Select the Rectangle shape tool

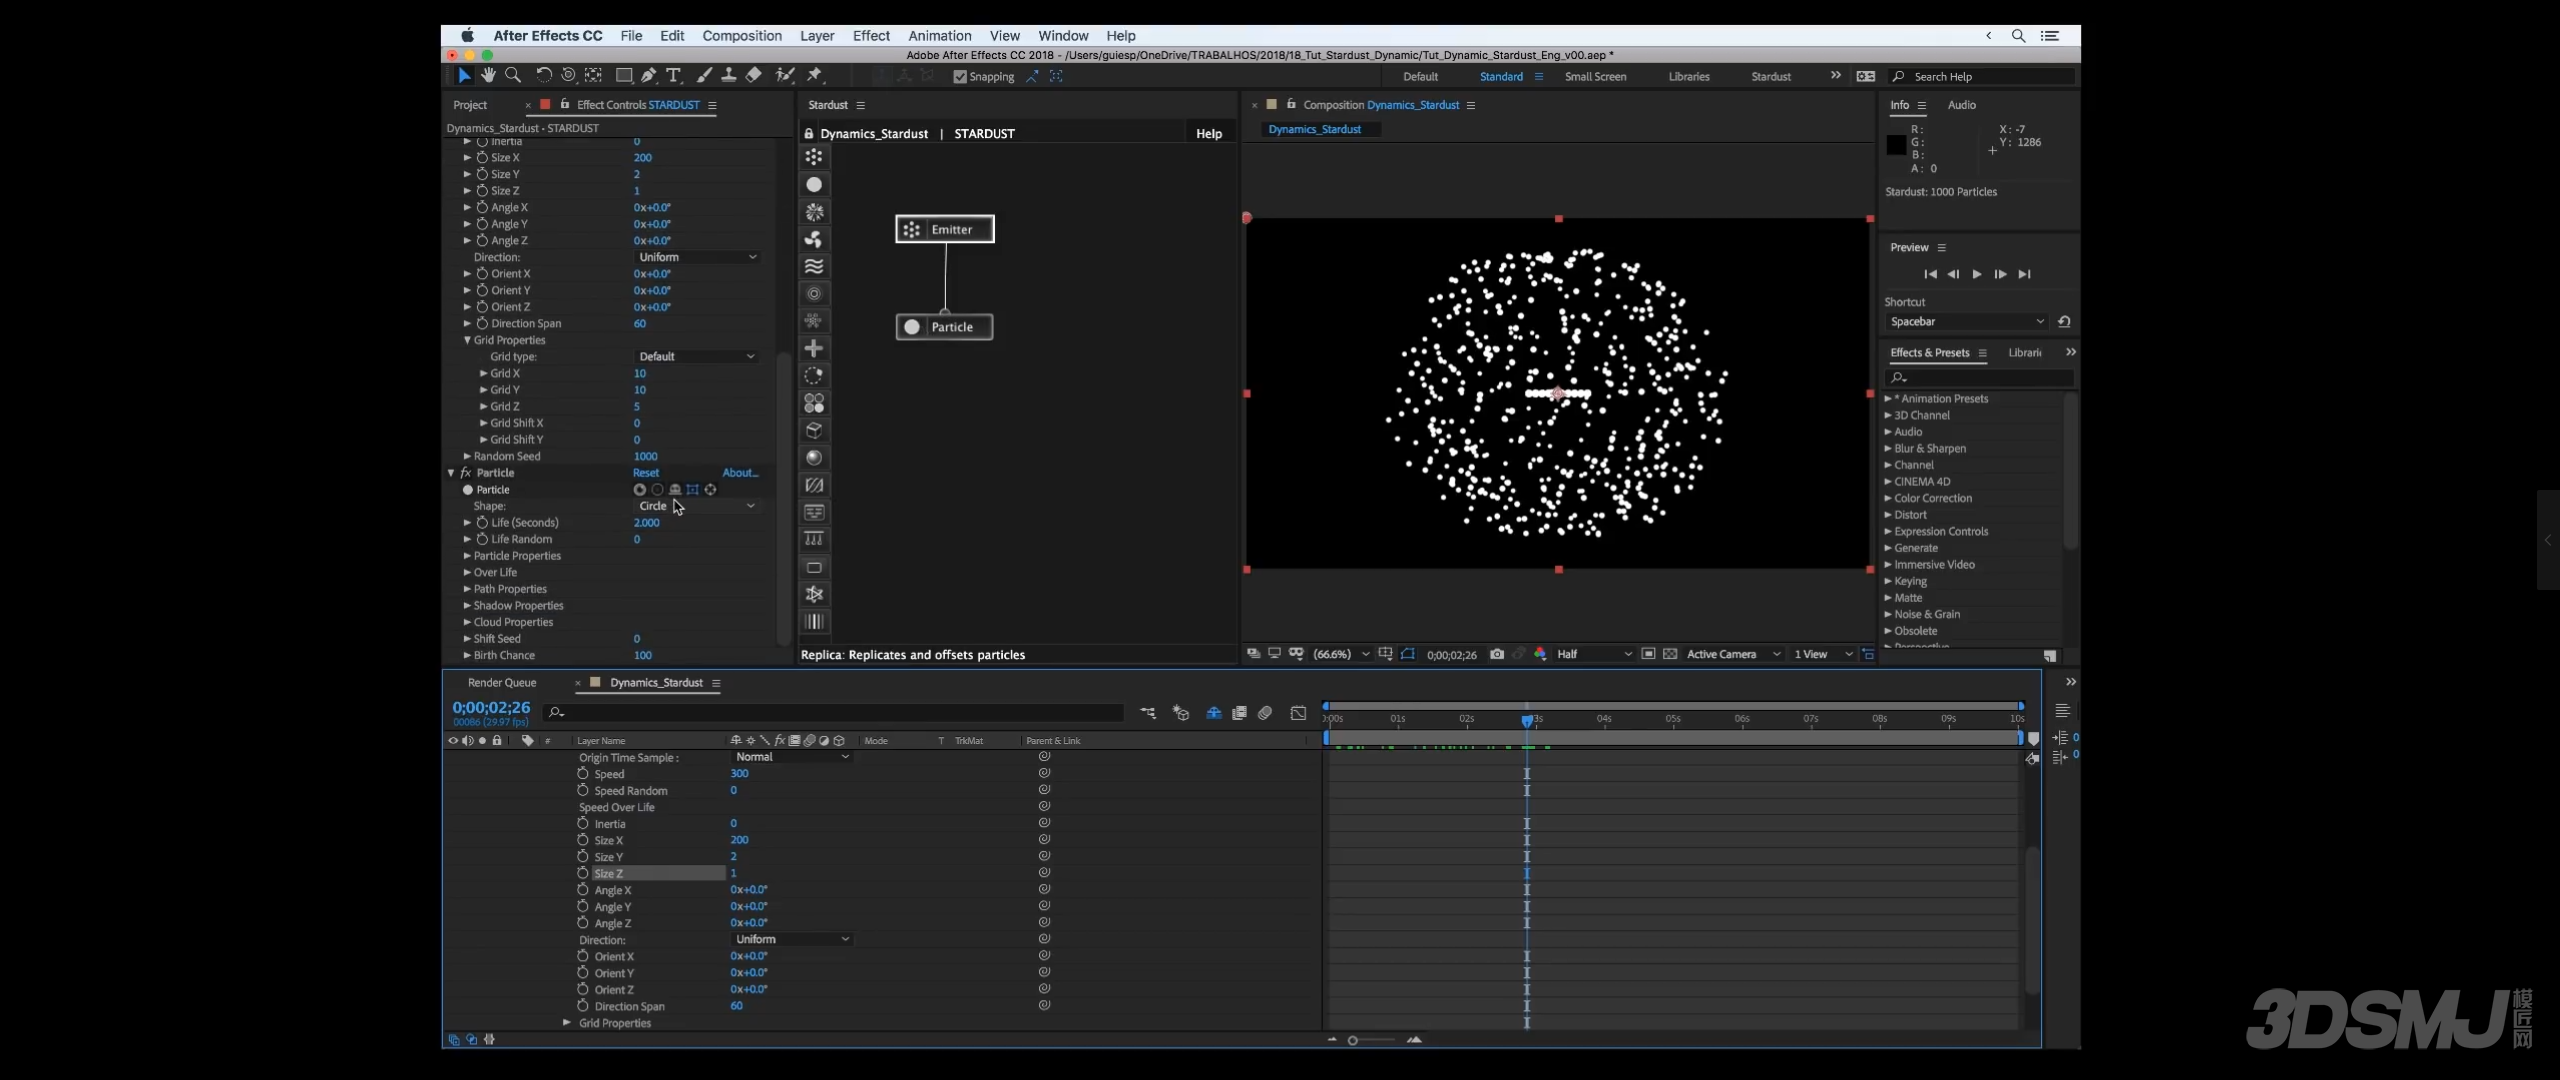tap(624, 75)
